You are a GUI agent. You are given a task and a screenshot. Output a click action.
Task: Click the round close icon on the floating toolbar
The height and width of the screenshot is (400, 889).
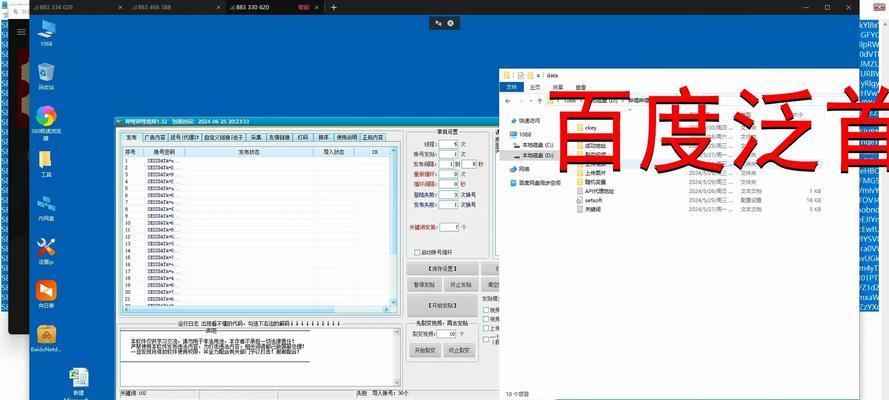(x=450, y=23)
